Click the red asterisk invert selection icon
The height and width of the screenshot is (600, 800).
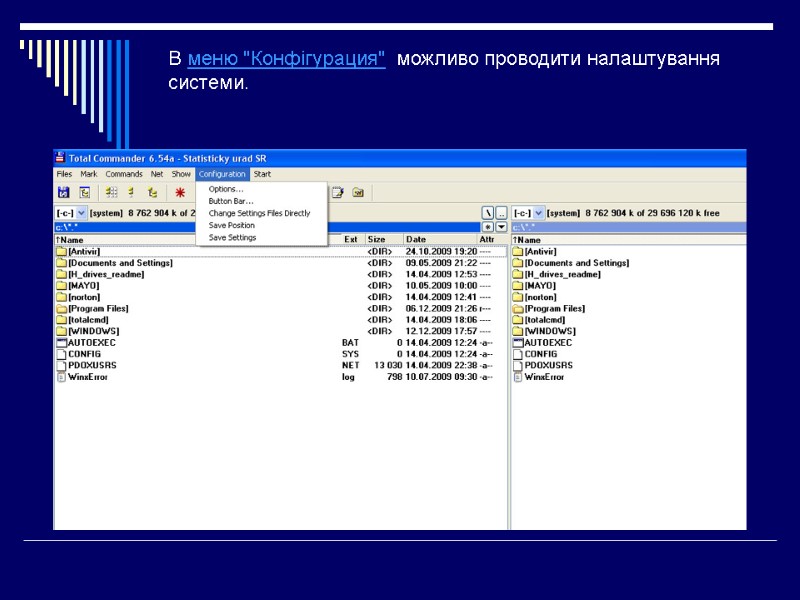[180, 192]
